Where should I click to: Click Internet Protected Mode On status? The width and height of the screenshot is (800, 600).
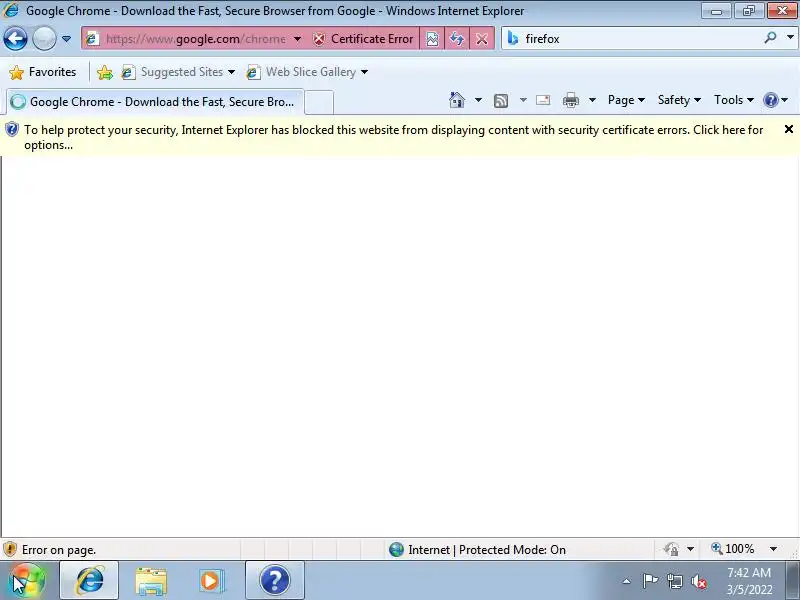487,549
